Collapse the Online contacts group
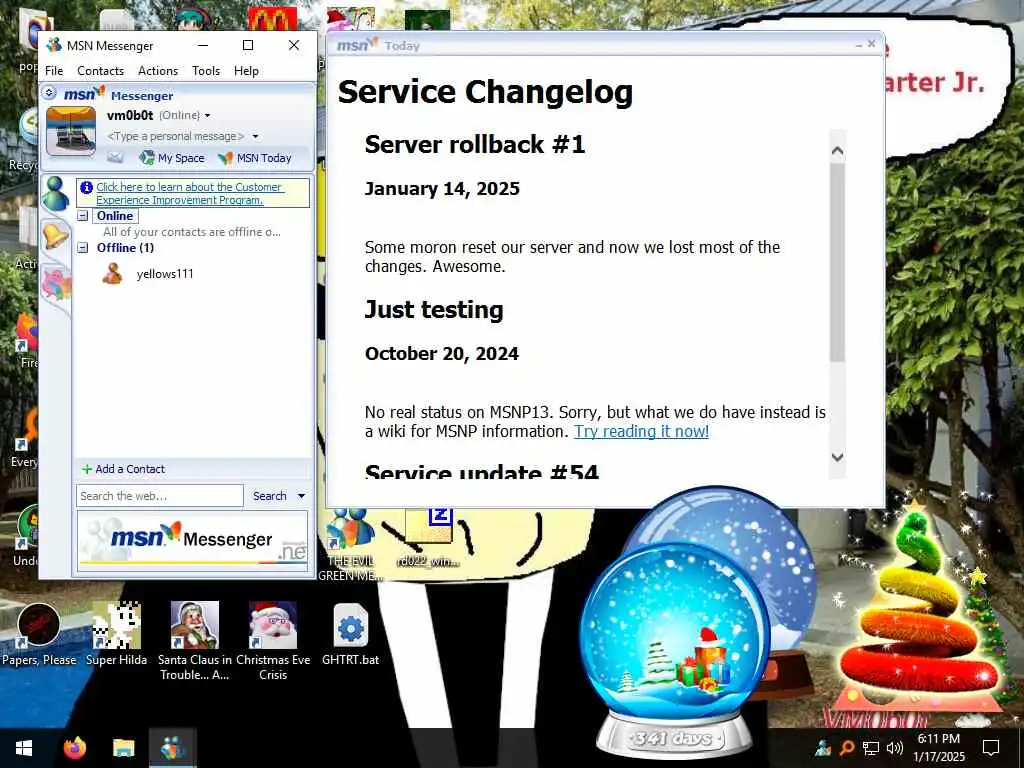1024x768 pixels. pyautogui.click(x=83, y=216)
